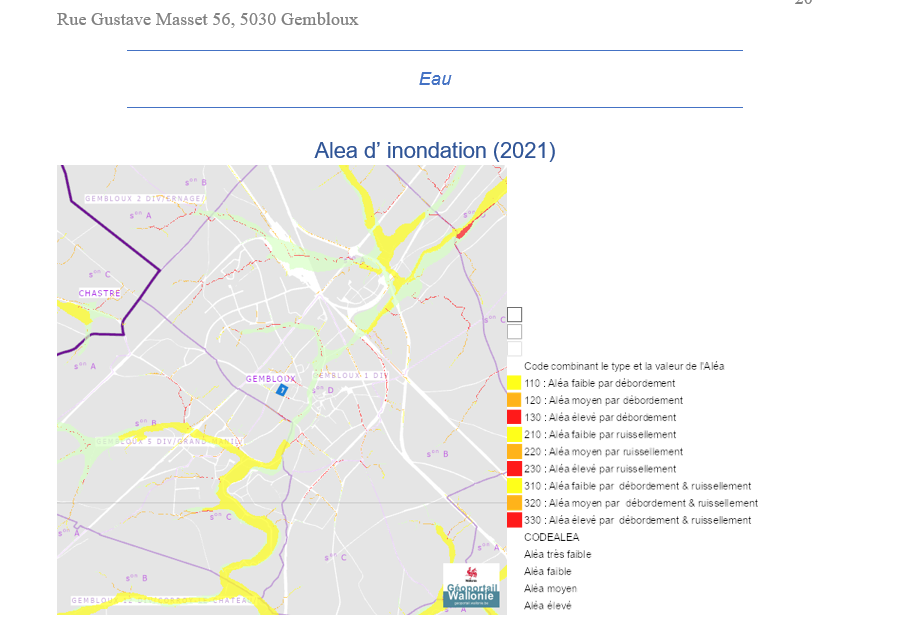The height and width of the screenshot is (627, 913).
Task: Click the blue property marker near Gembloux
Action: [x=282, y=390]
